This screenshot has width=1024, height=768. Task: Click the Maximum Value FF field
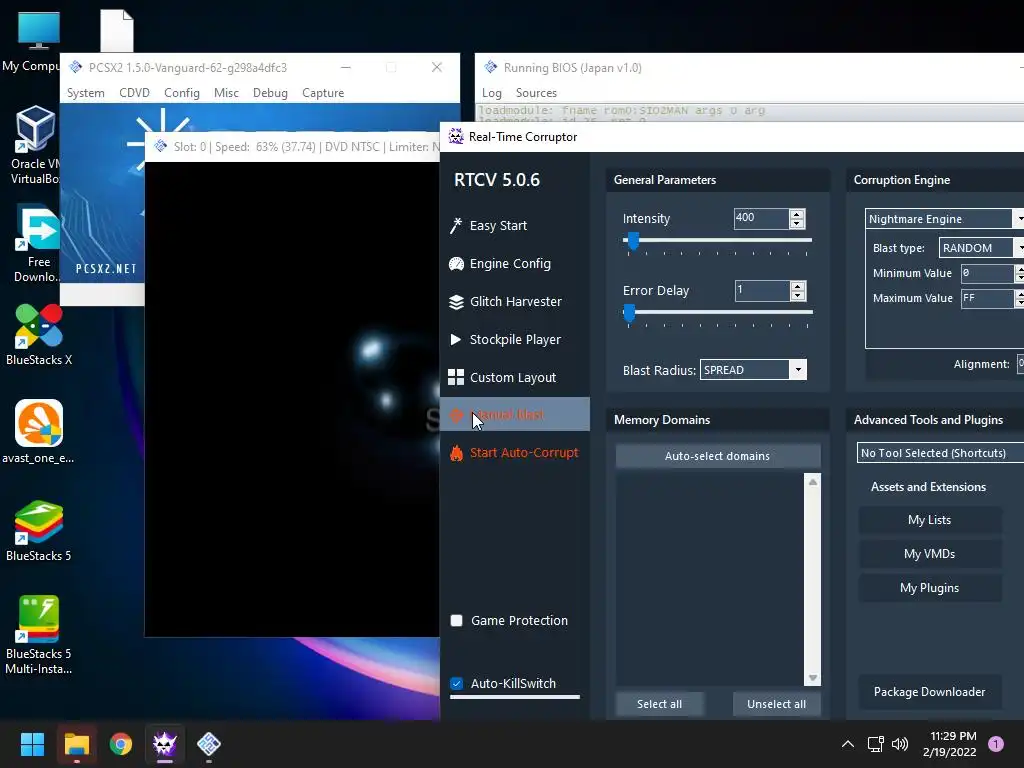[x=986, y=298]
